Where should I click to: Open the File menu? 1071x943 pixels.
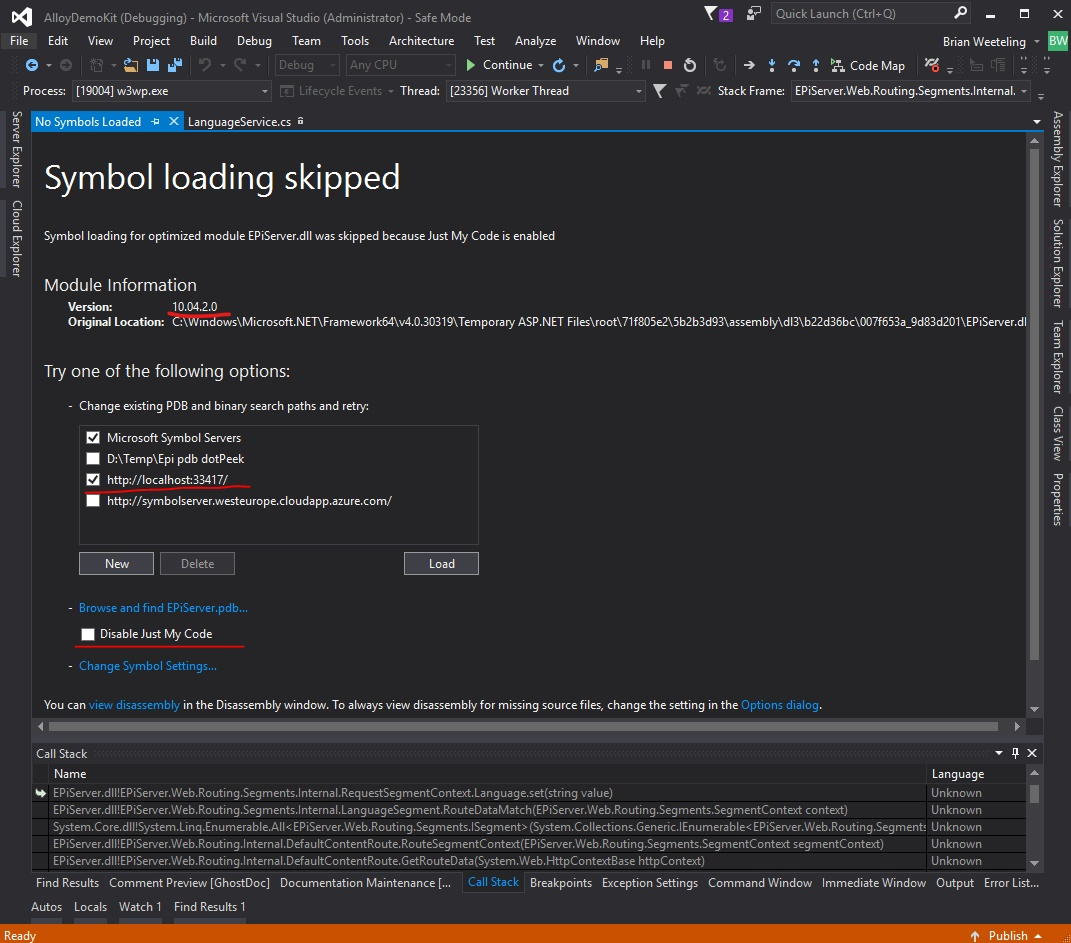tap(19, 41)
